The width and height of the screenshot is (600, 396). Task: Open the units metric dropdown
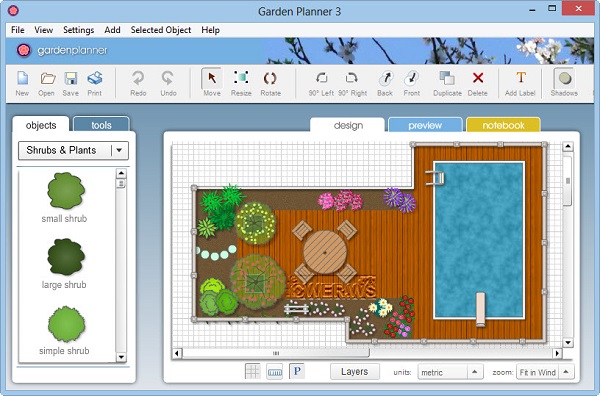click(x=449, y=372)
